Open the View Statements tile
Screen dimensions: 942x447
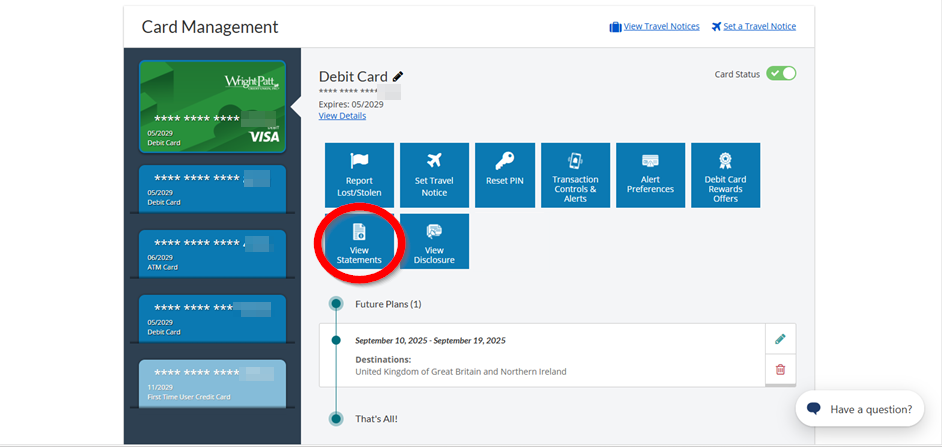[x=359, y=242]
